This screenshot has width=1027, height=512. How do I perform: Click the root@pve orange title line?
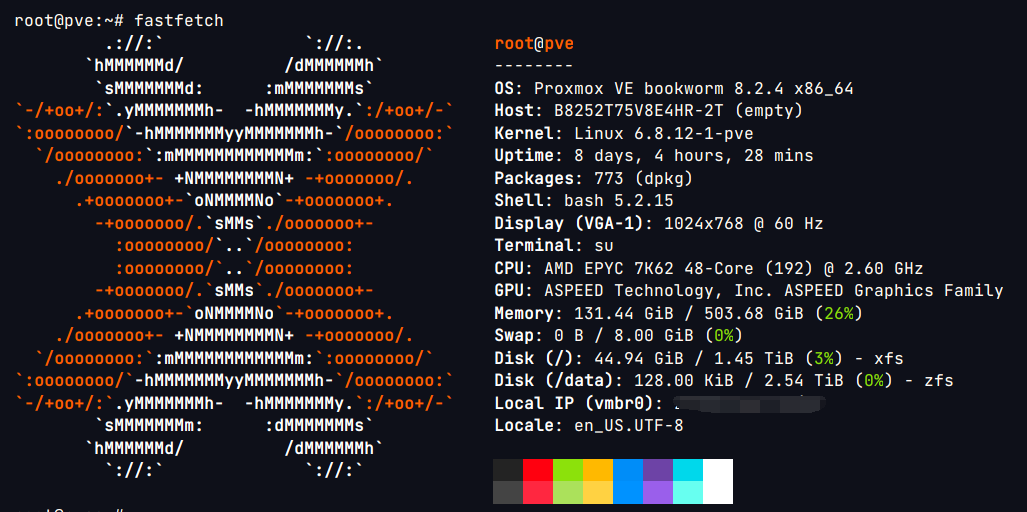534,44
